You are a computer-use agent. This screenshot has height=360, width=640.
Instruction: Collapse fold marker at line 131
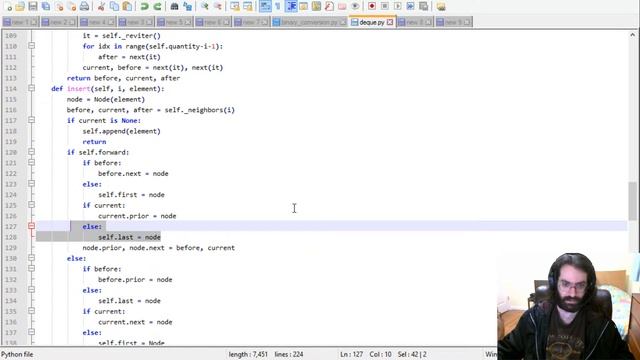(x=31, y=269)
